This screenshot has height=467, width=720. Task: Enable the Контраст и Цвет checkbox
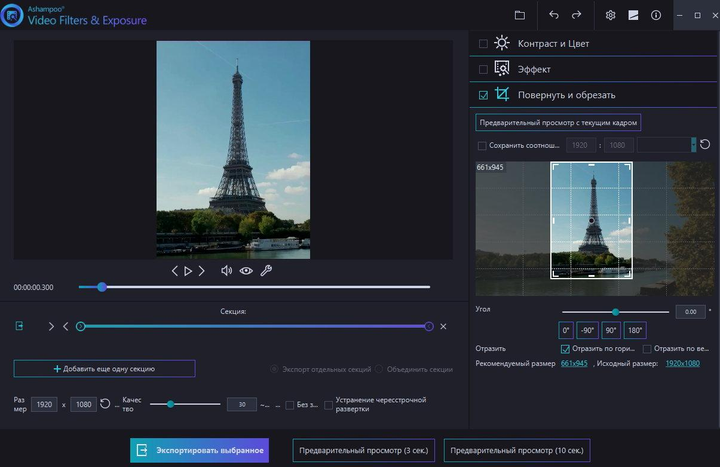click(x=483, y=44)
